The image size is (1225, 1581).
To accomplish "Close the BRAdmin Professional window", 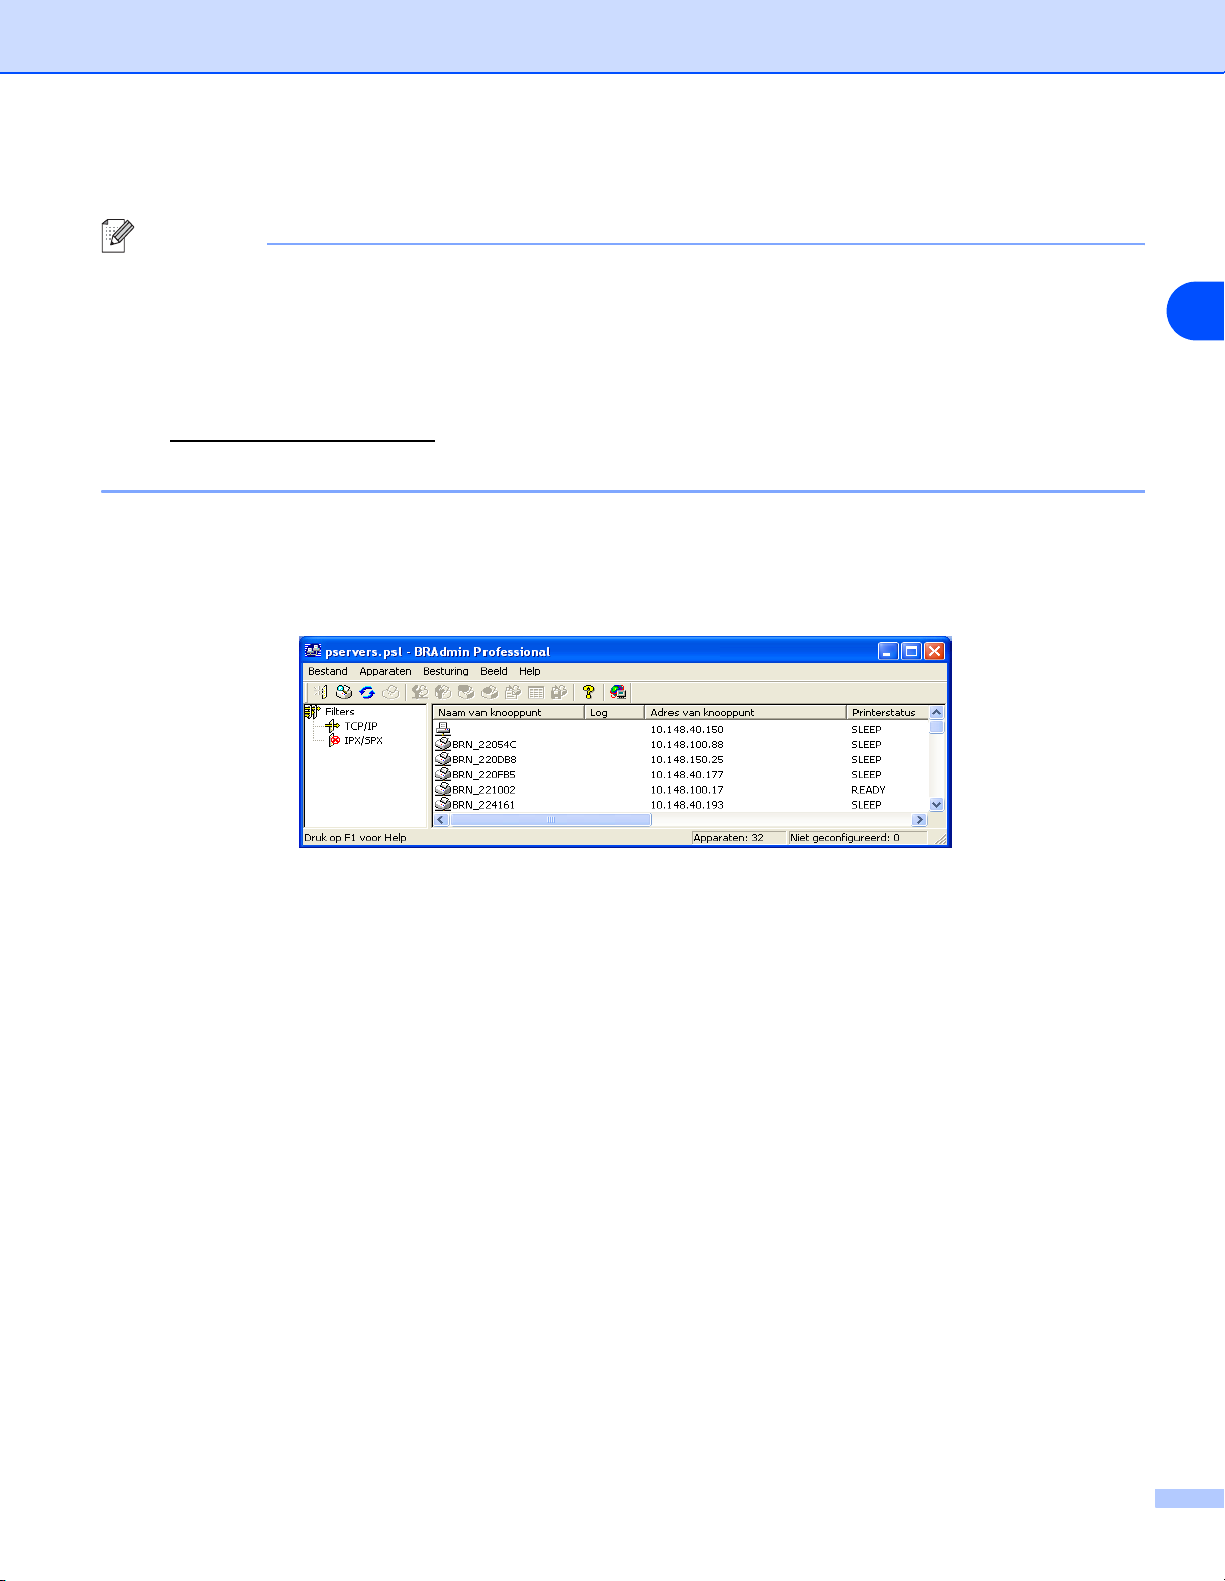I will click(934, 651).
